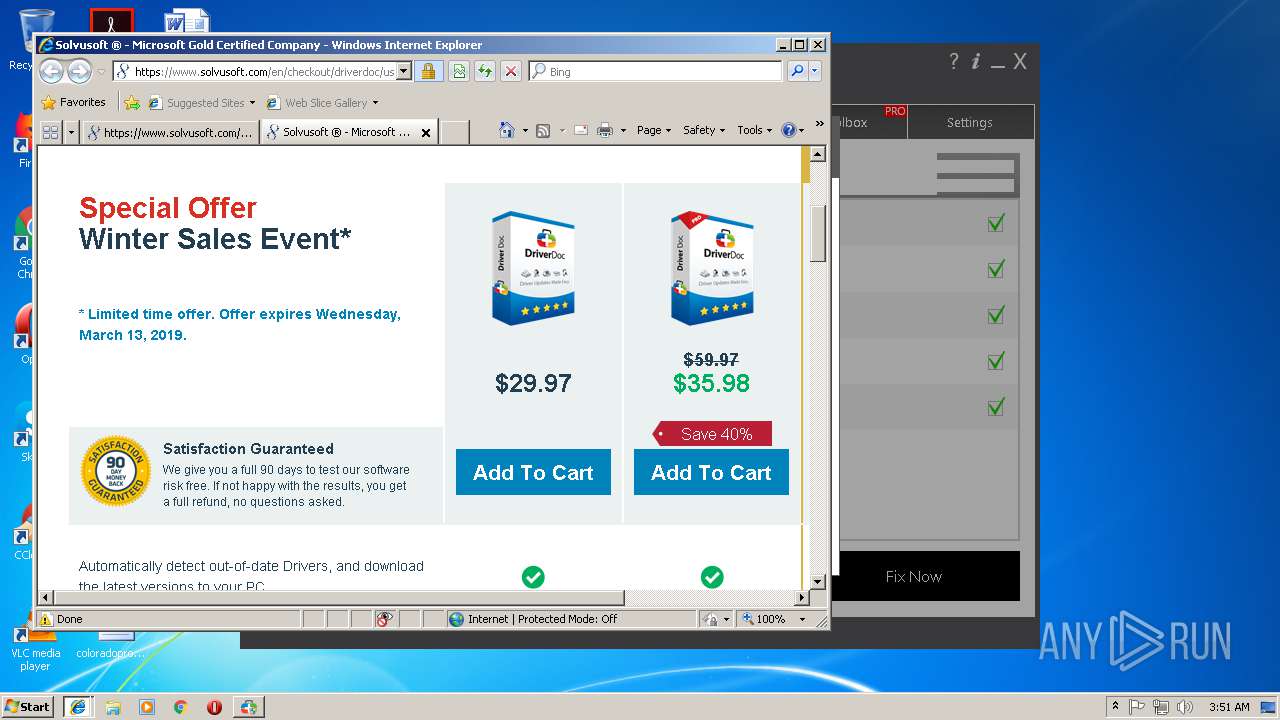Open the Page menu

[653, 130]
